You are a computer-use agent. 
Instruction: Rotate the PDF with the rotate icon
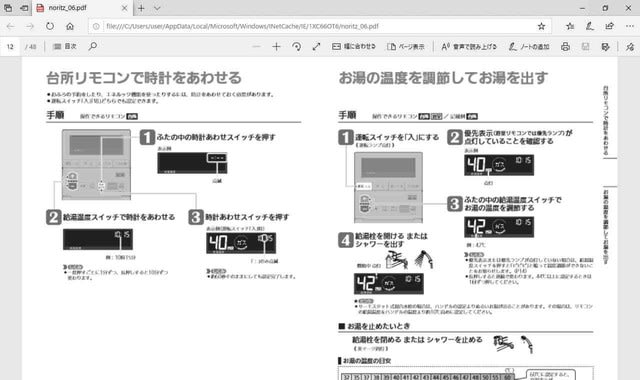tap(297, 47)
